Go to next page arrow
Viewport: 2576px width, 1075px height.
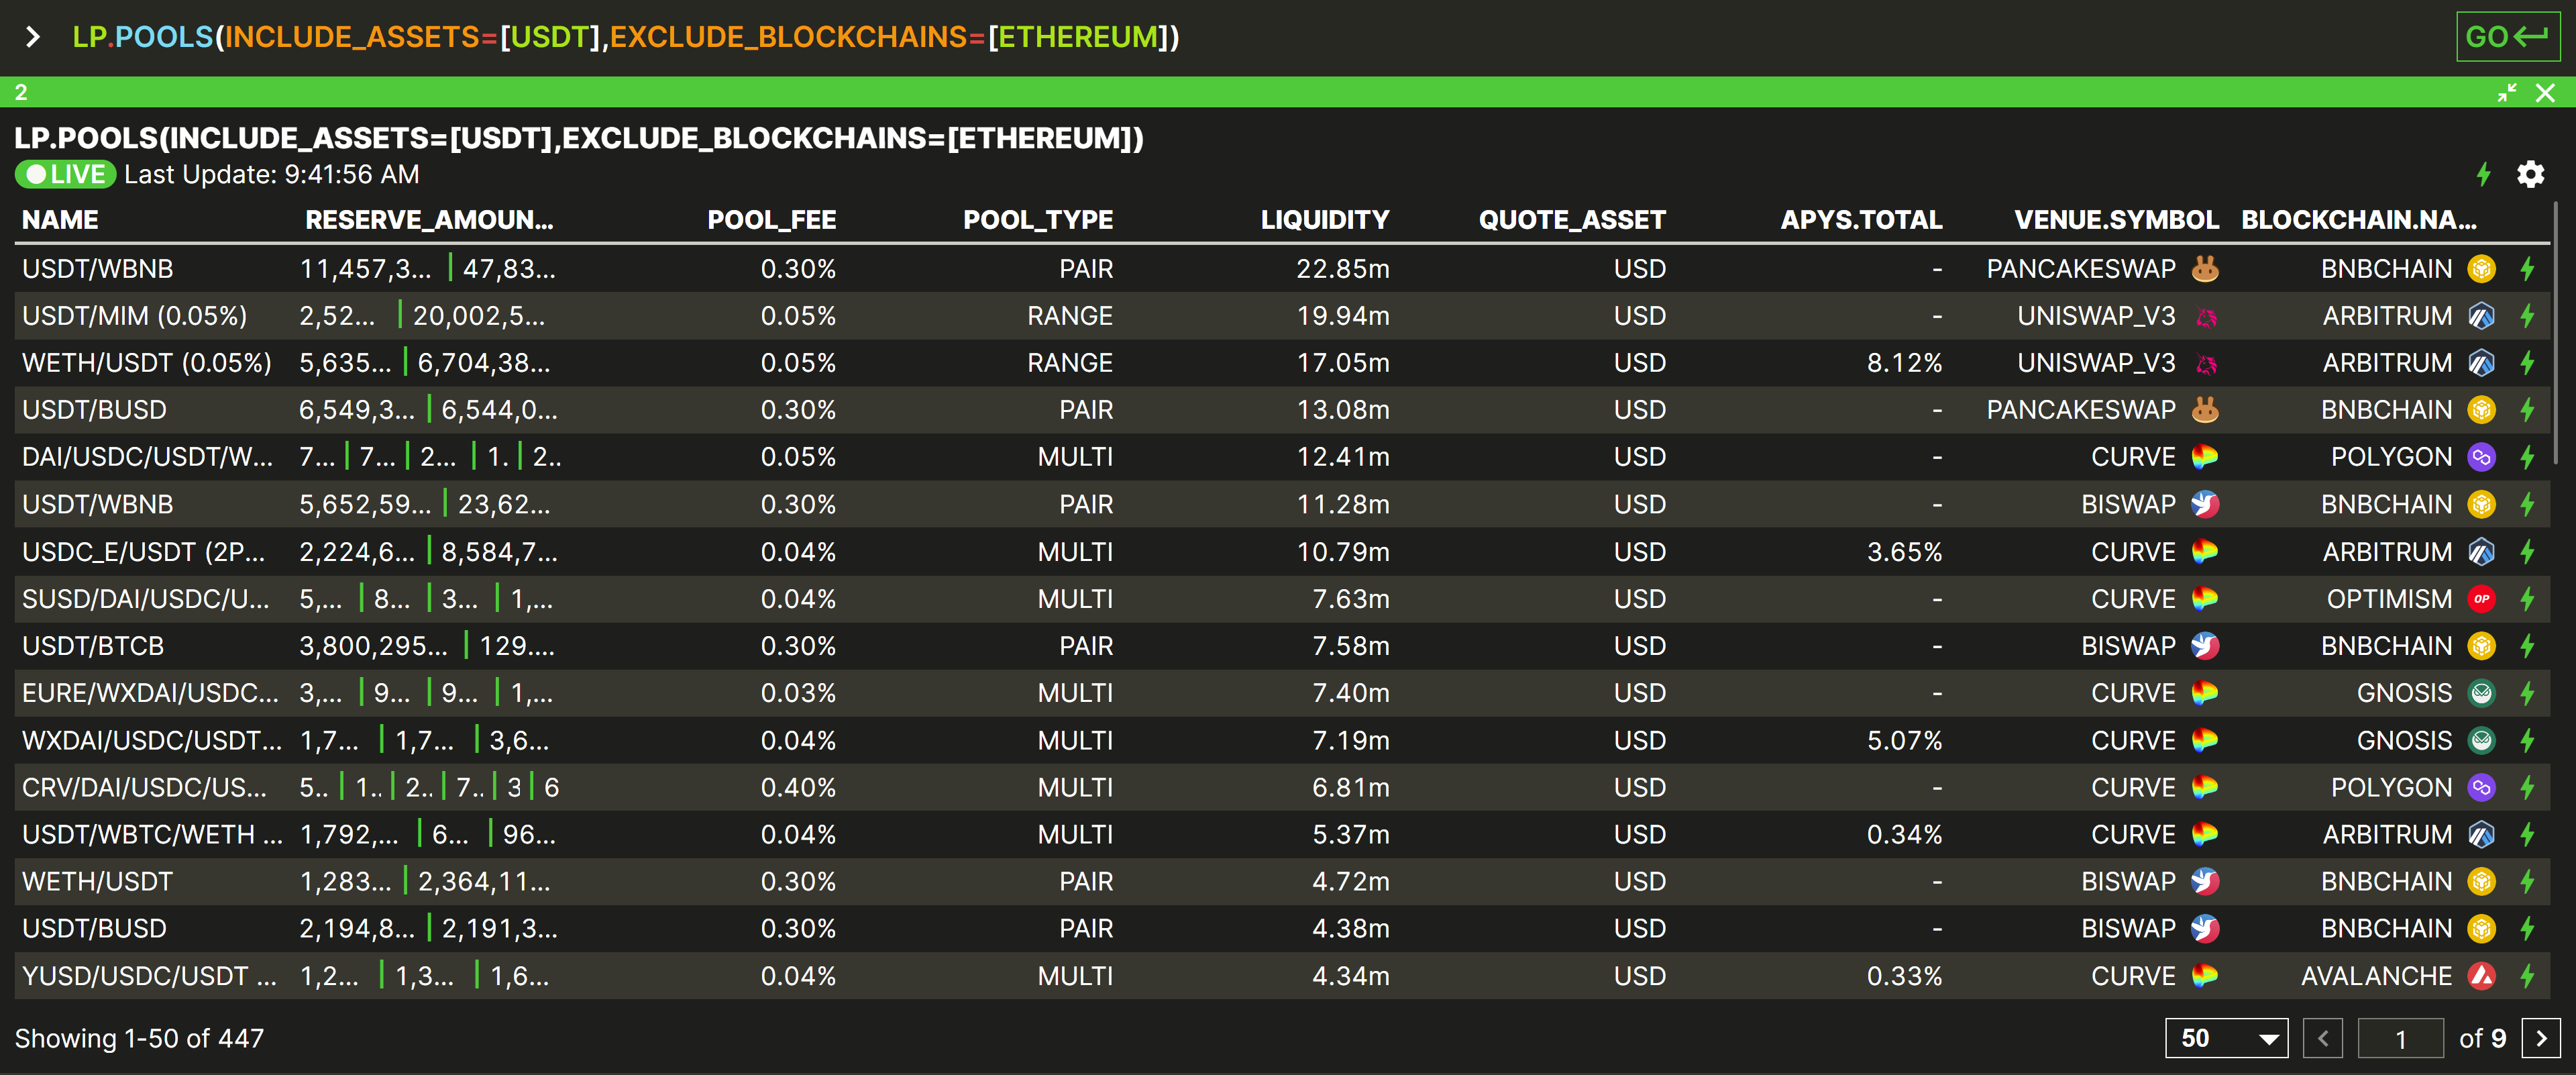click(2541, 1038)
